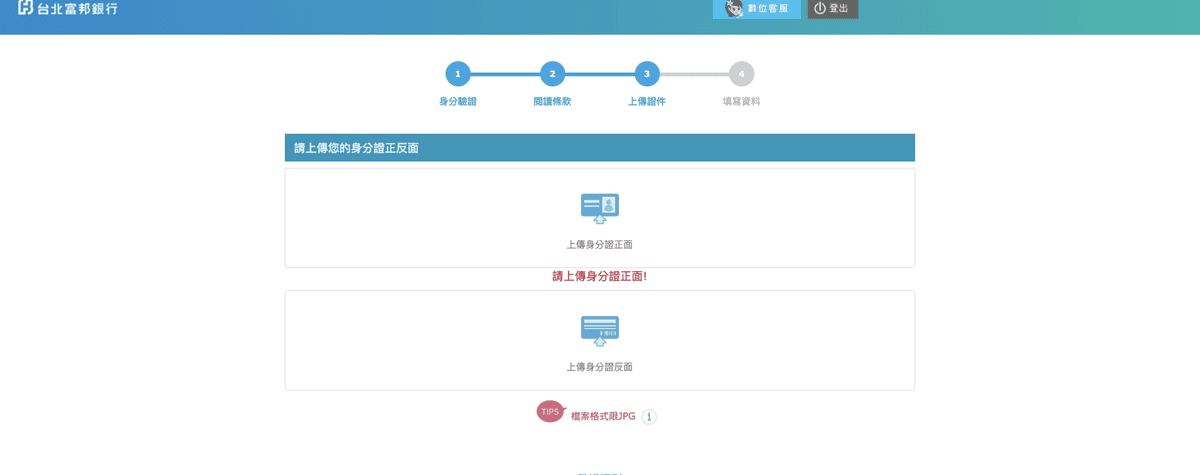Open the 數位客服 digital customer service button
Image resolution: width=1200 pixels, height=475 pixels.
[x=756, y=9]
